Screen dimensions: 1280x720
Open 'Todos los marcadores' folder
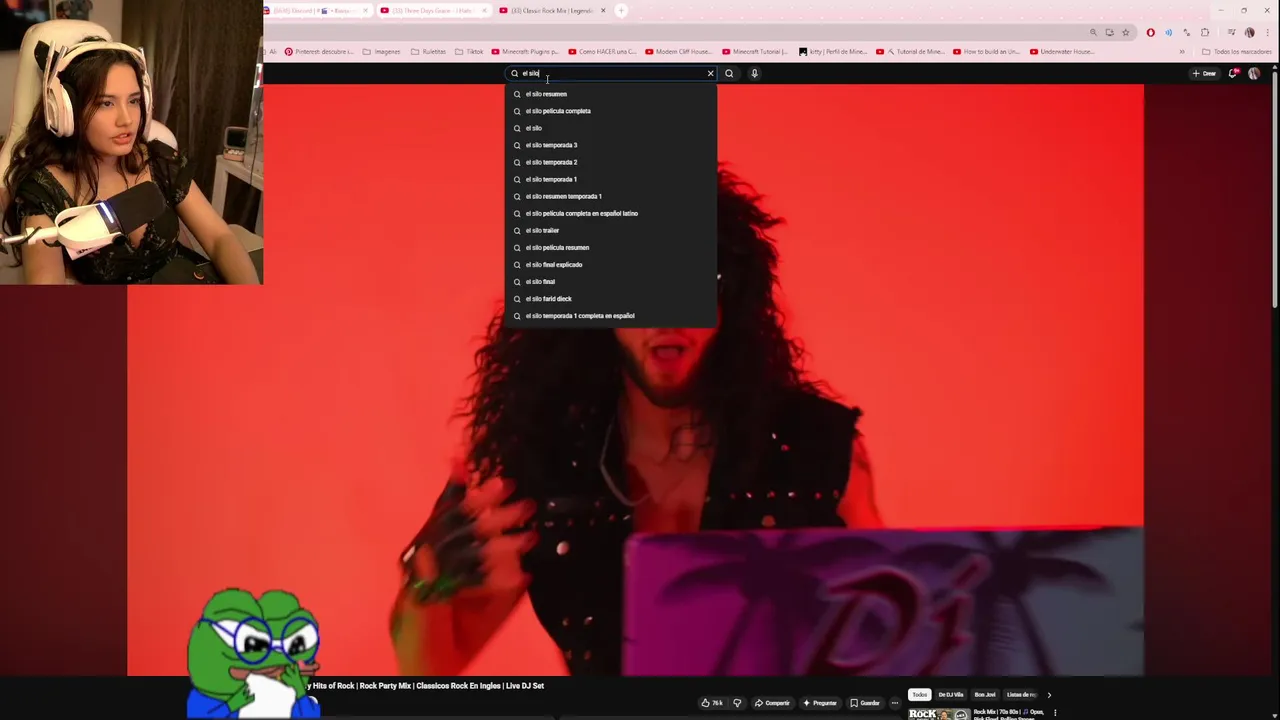1237,52
